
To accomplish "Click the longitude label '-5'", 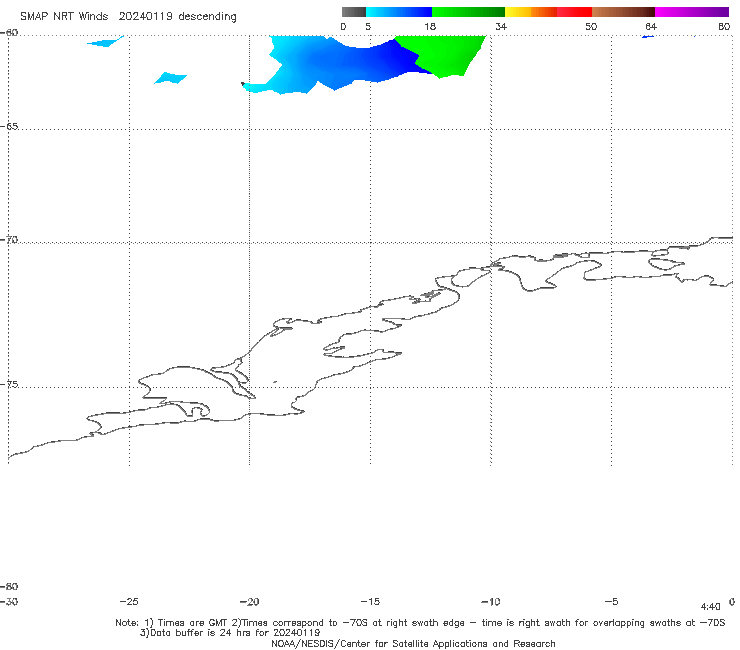I will coord(611,601).
